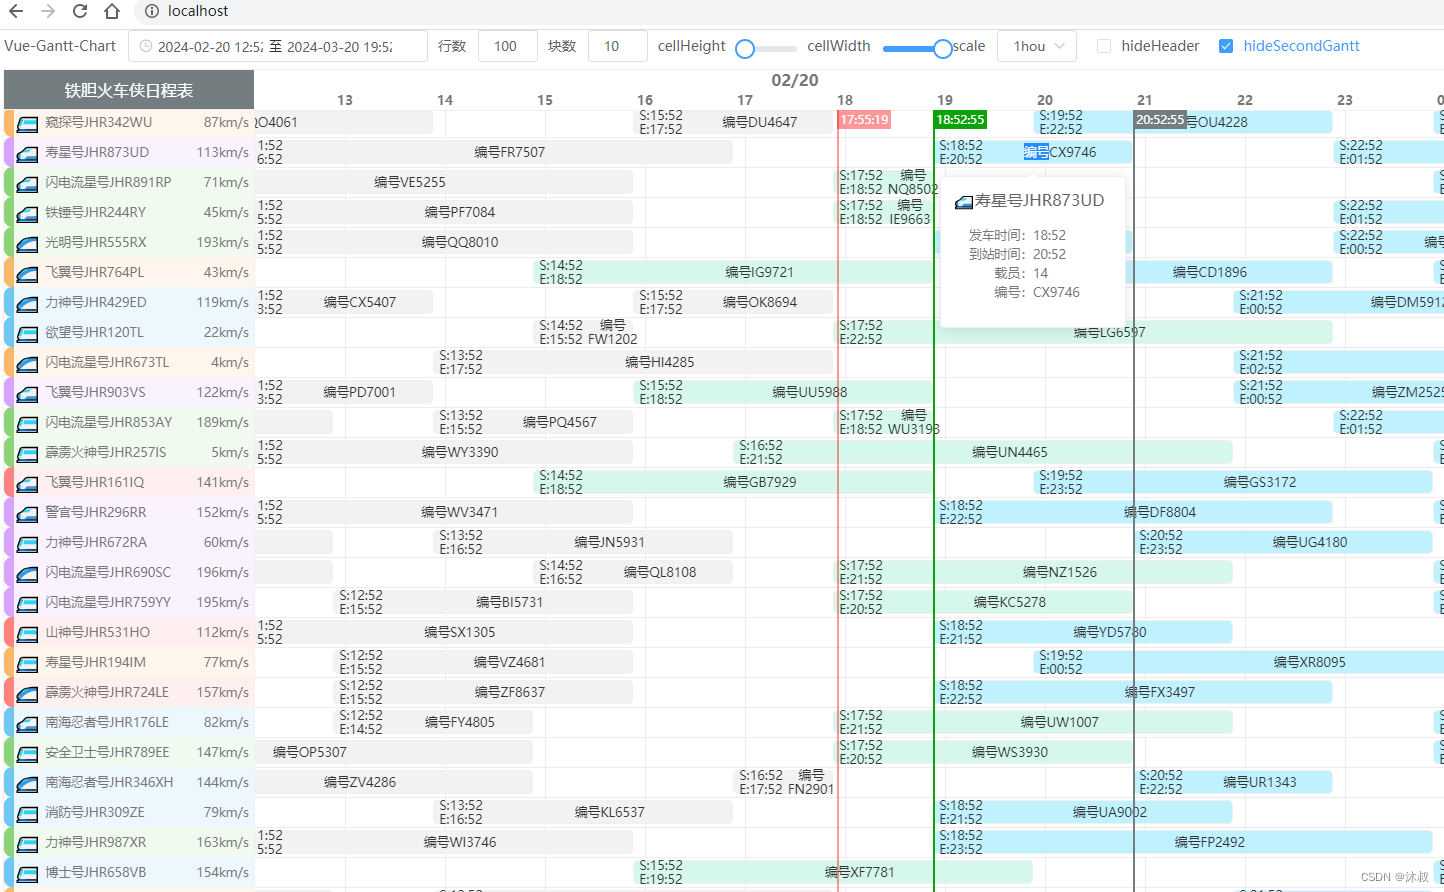The height and width of the screenshot is (892, 1444).
Task: Click the 铁胆火车侠日程表 header cell
Action: pyautogui.click(x=129, y=90)
